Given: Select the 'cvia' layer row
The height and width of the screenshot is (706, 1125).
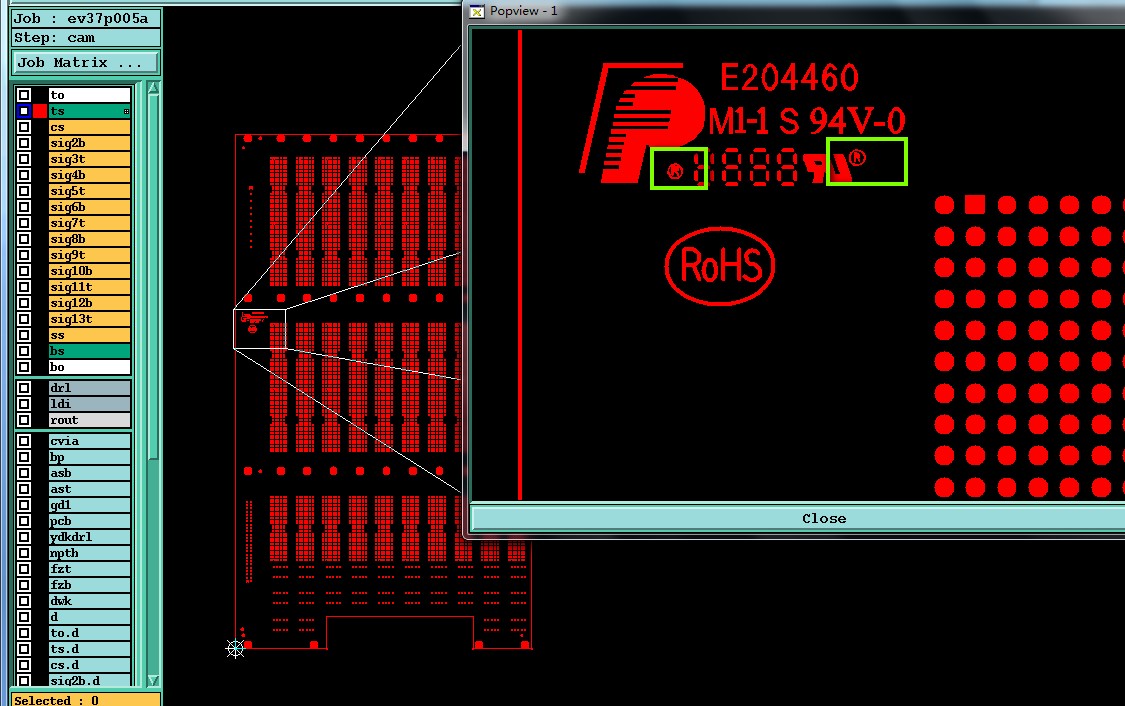Looking at the screenshot, I should click(x=90, y=441).
